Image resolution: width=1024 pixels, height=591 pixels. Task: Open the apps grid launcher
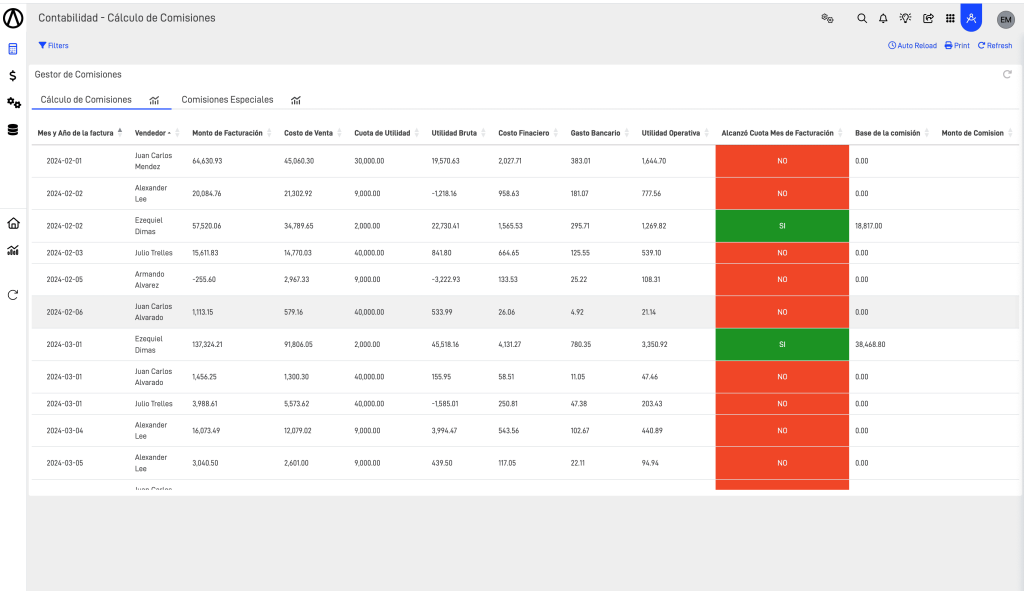(x=950, y=18)
